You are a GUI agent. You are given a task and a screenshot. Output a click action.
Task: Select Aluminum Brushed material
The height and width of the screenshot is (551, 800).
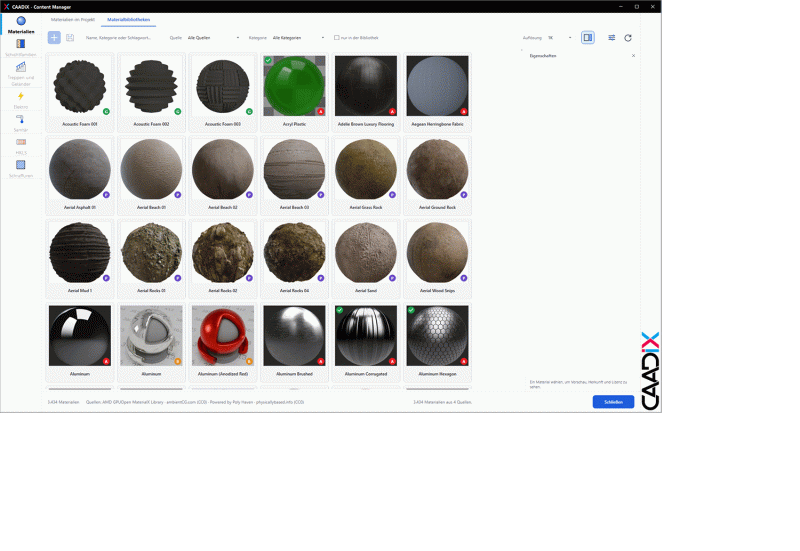tap(294, 342)
